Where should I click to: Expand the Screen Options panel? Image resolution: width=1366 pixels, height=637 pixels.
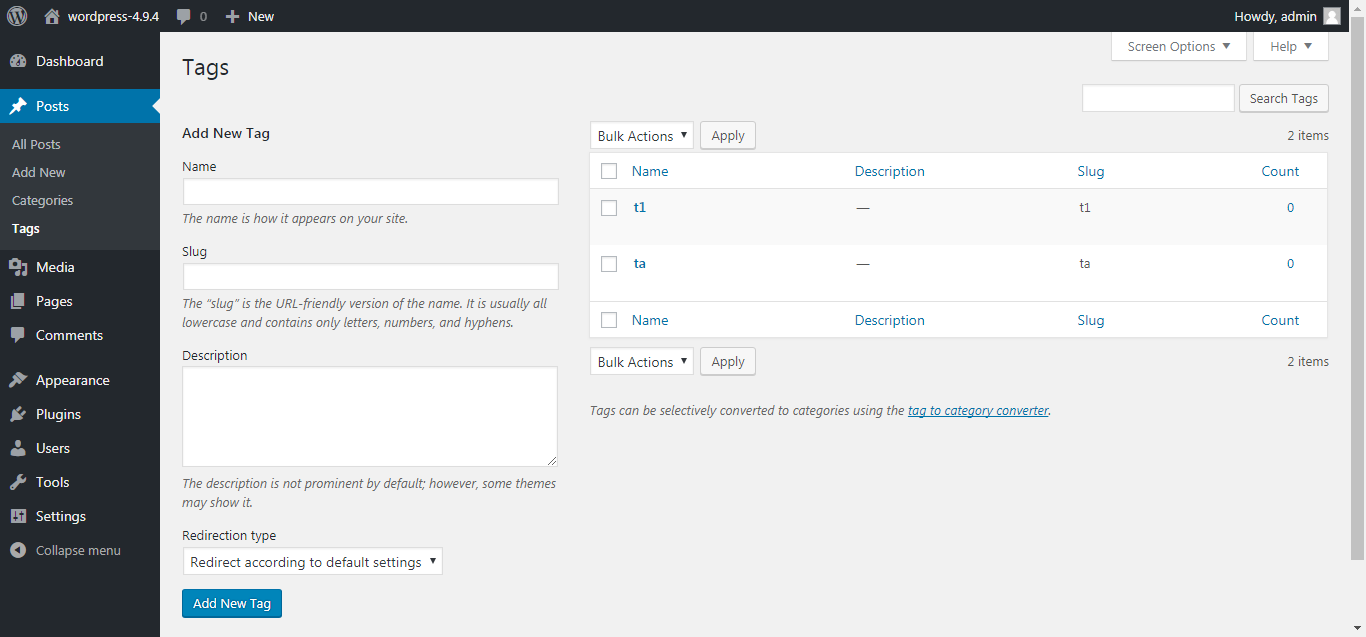(1178, 47)
